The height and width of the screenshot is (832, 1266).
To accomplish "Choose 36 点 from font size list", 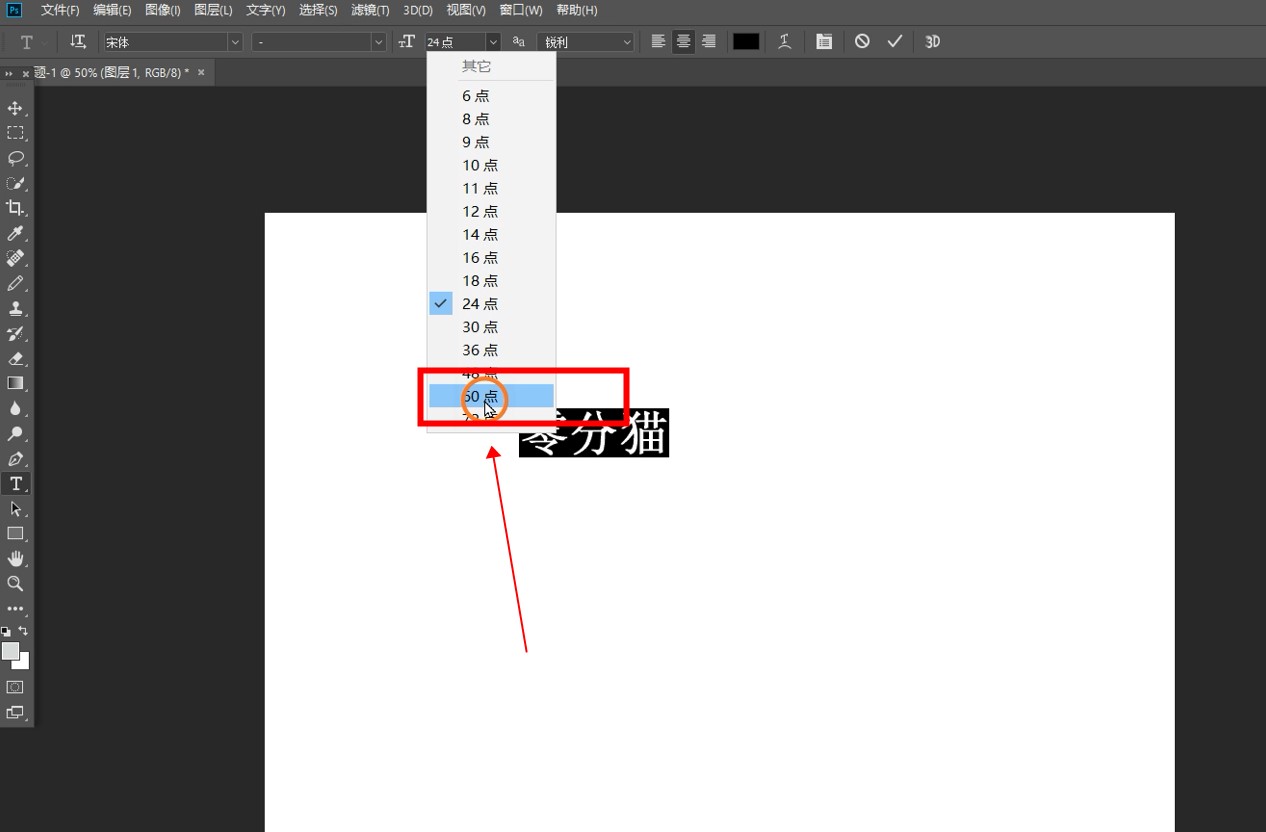I will point(480,350).
